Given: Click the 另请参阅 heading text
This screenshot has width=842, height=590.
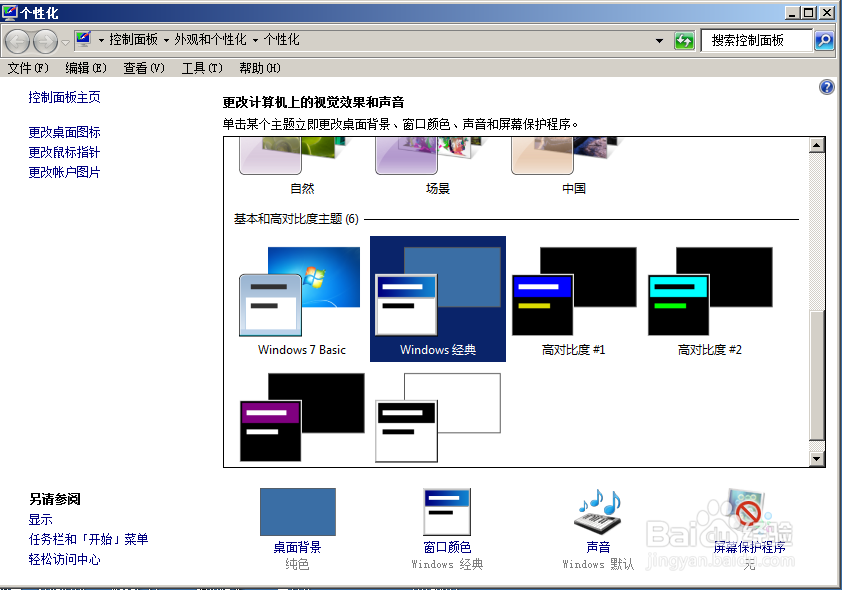Looking at the screenshot, I should (55, 499).
